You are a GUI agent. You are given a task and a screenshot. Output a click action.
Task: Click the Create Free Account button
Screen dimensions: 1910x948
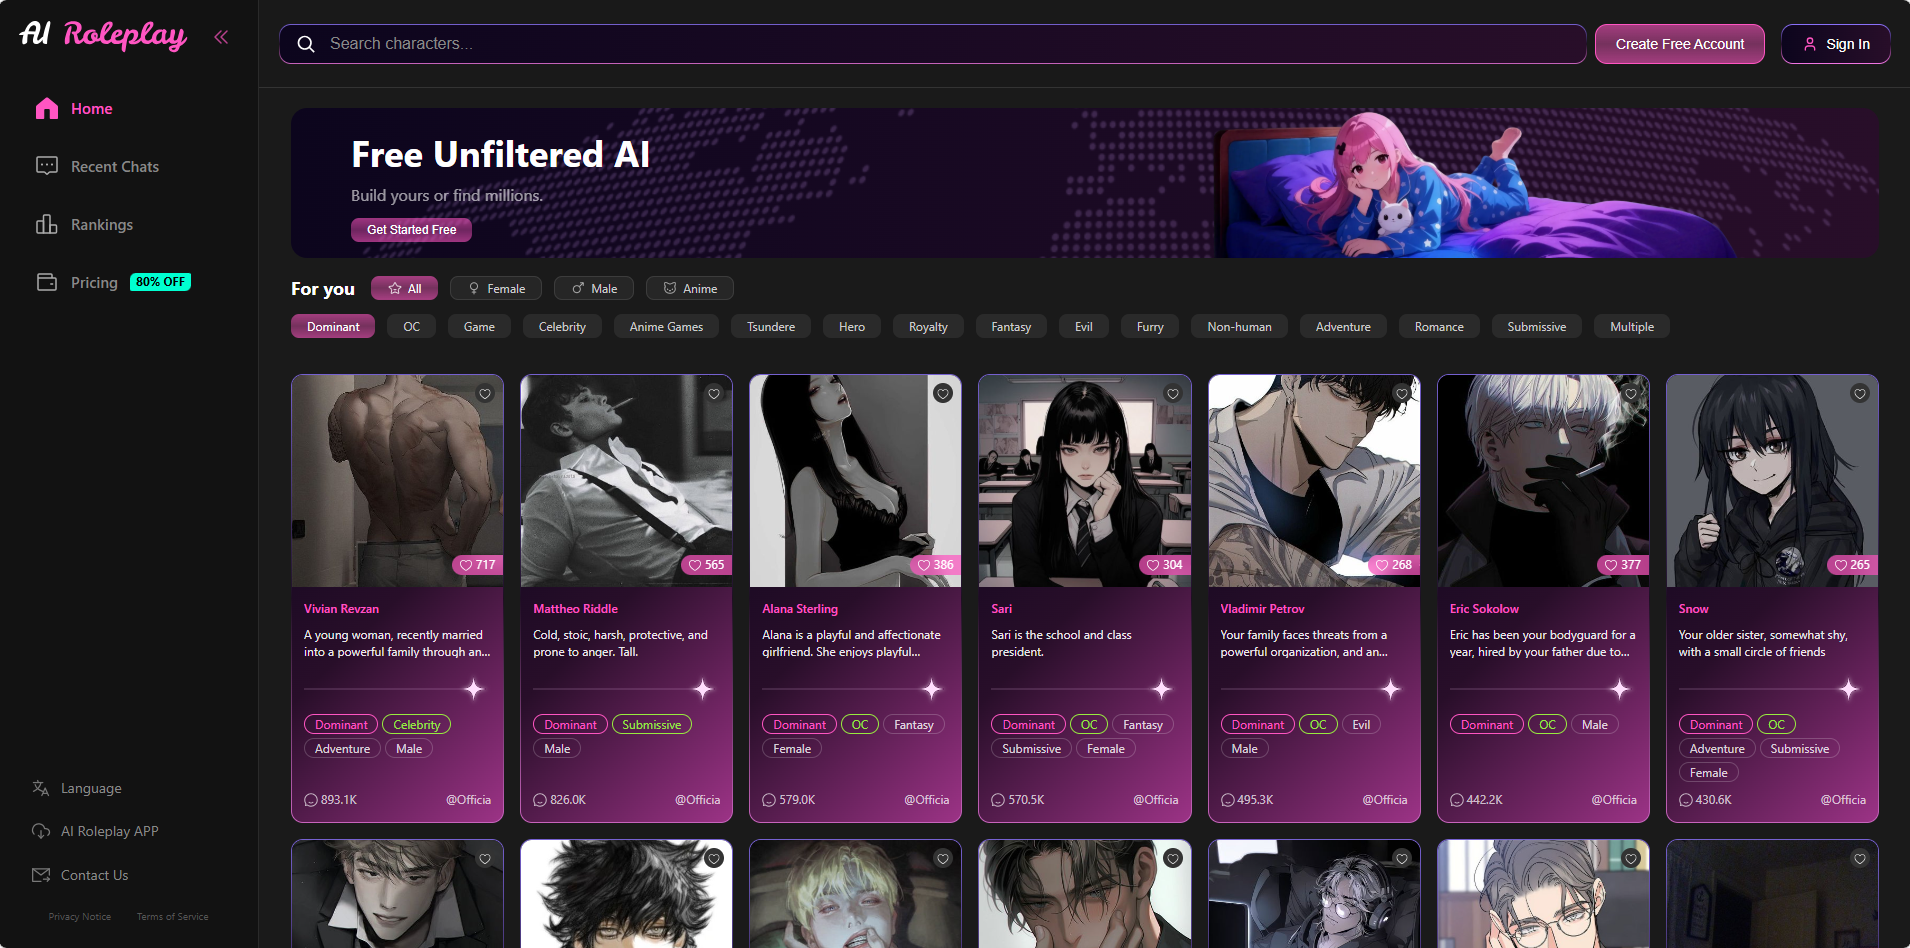1679,43
